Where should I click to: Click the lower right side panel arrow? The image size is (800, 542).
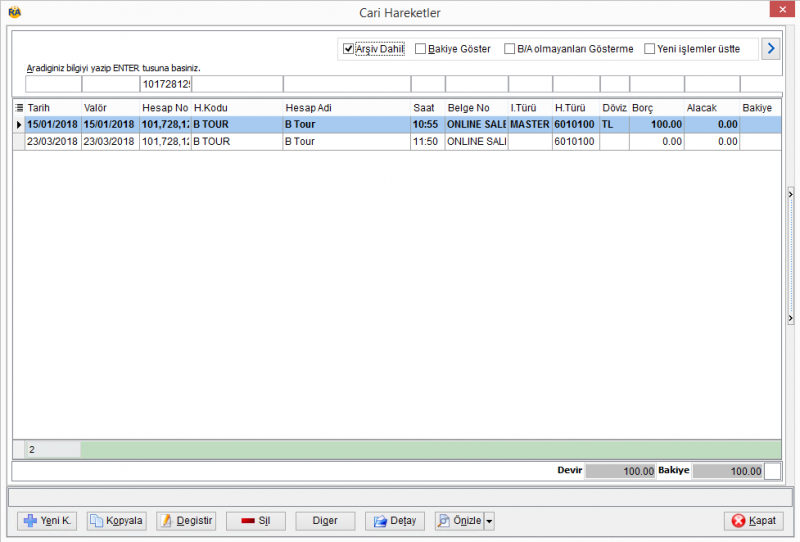[790, 318]
